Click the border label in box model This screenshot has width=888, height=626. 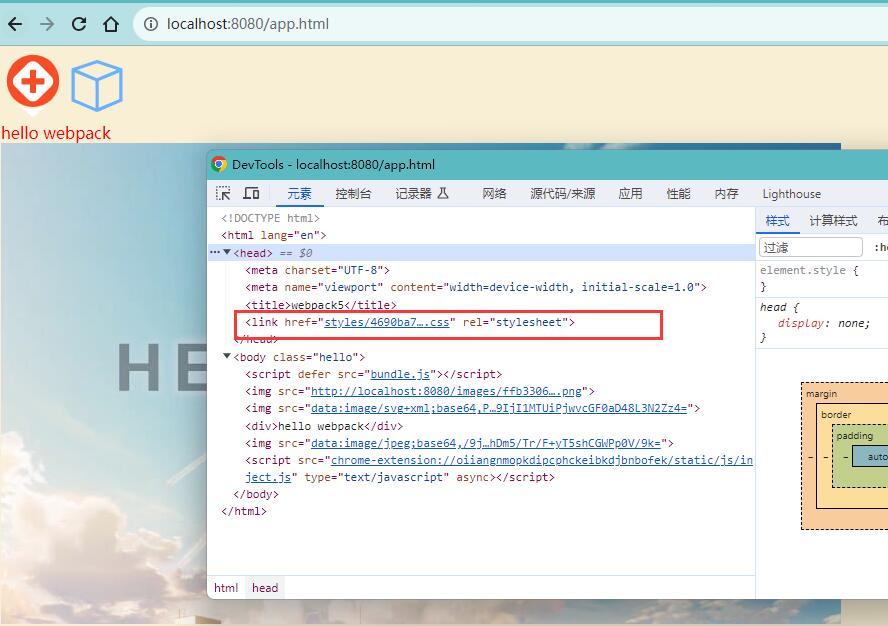tap(836, 415)
